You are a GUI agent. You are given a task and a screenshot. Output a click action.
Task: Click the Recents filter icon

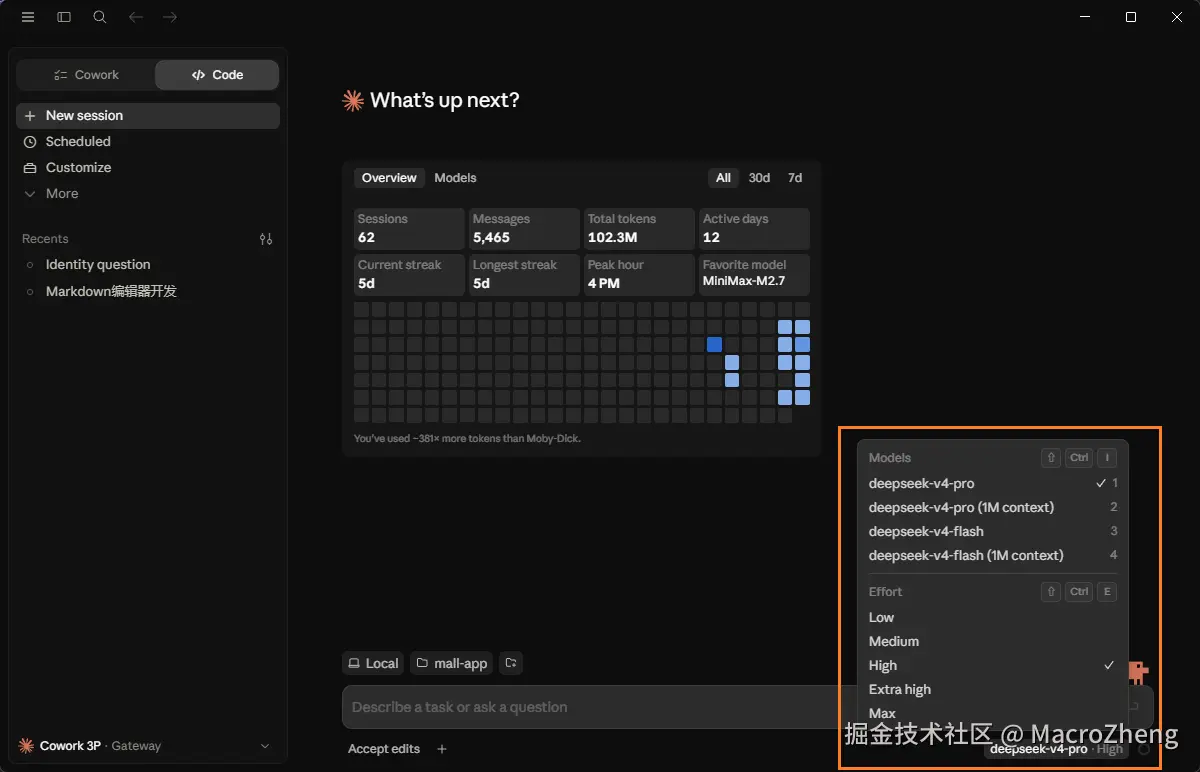pyautogui.click(x=266, y=239)
